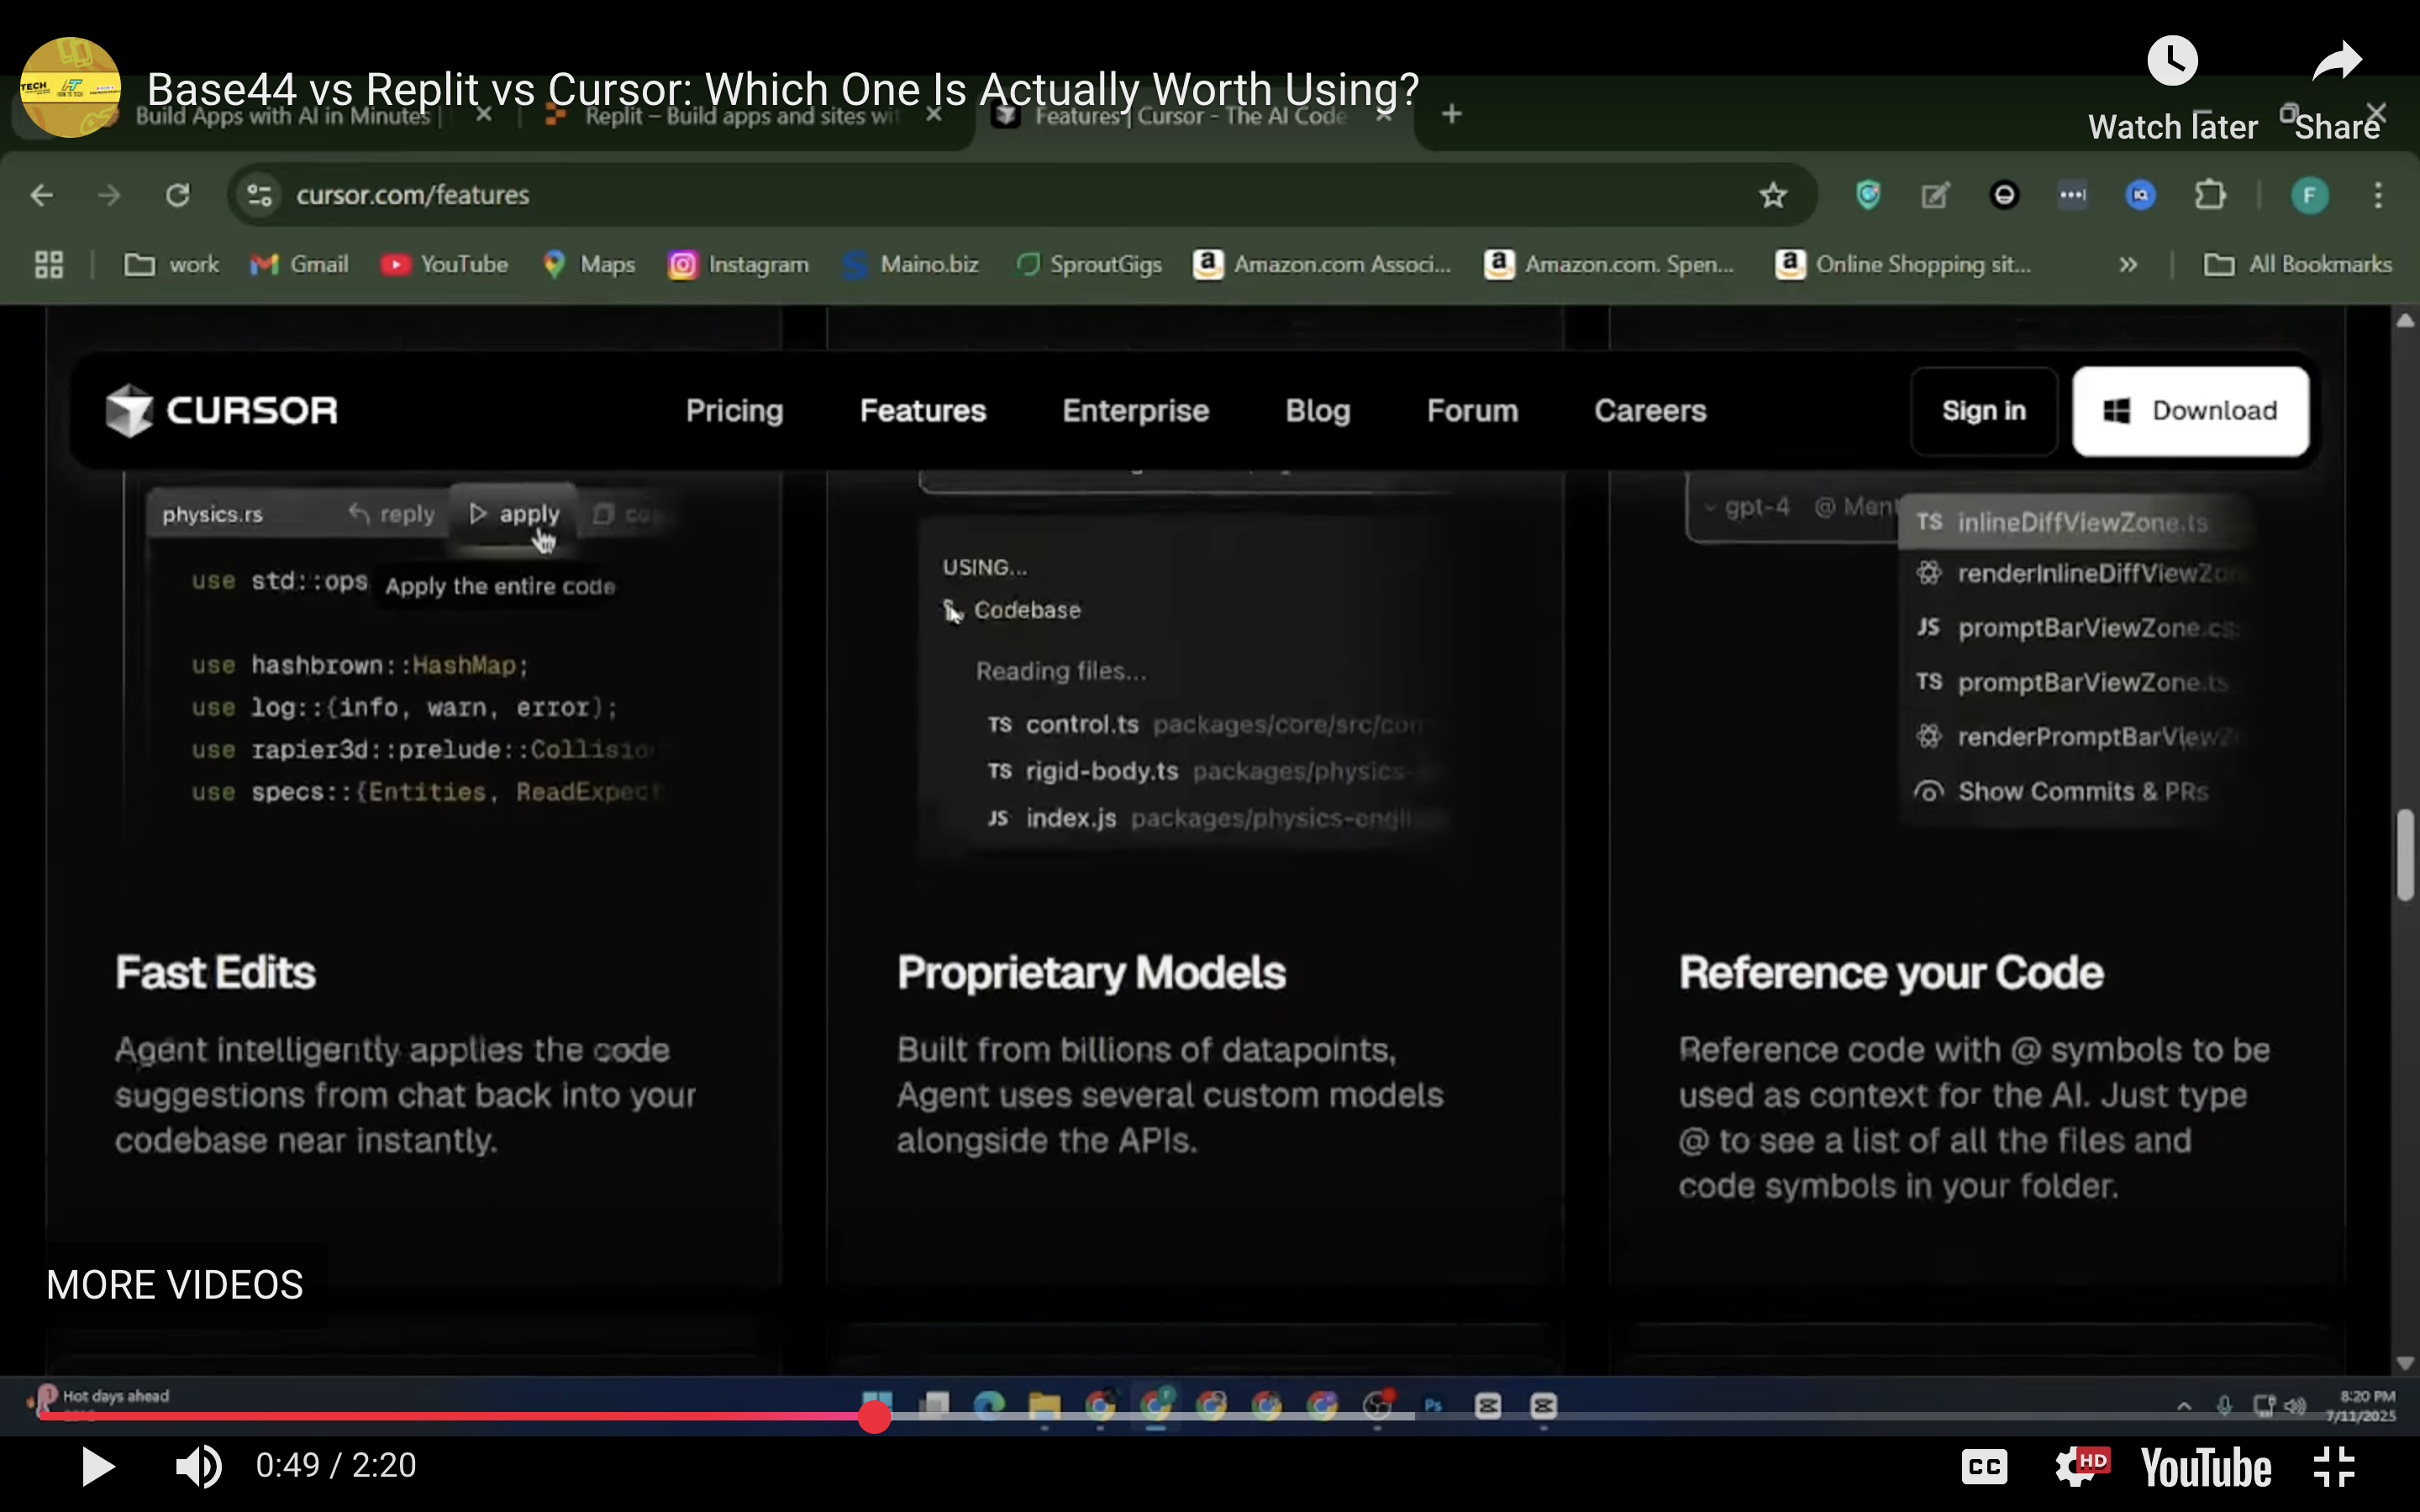
Task: Open the Maino.biz bookmark
Action: tap(911, 265)
